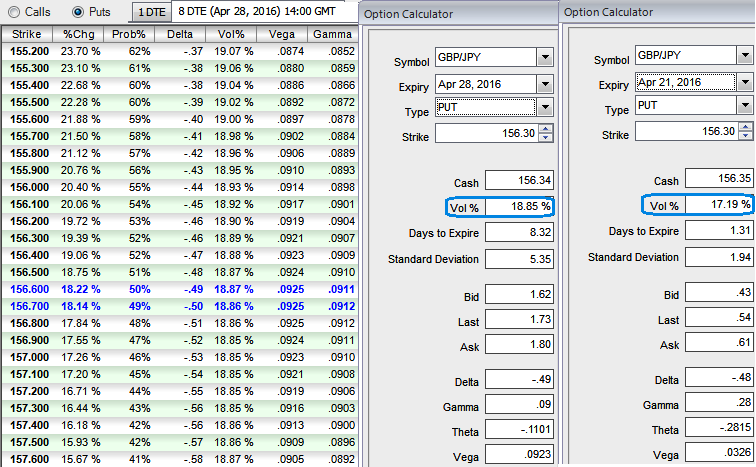The image size is (756, 467).
Task: Click Cash field showing 156.34
Action: (x=518, y=181)
